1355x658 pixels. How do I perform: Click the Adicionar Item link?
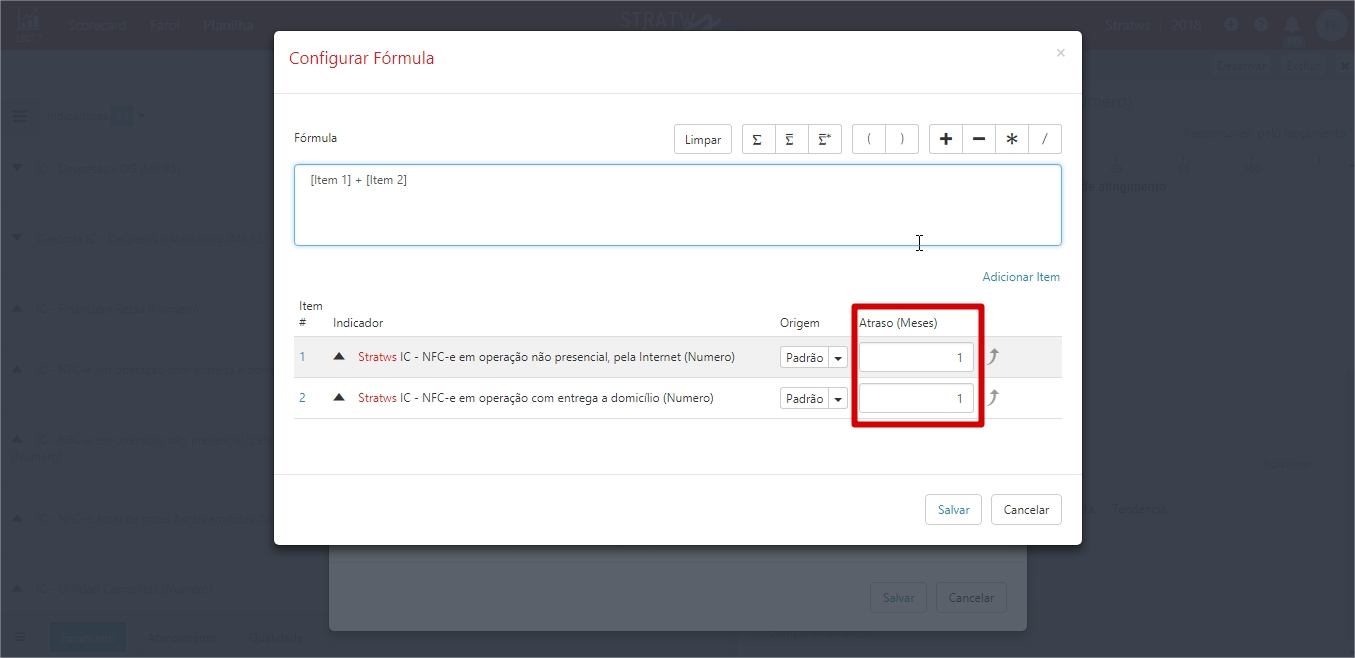point(1021,277)
